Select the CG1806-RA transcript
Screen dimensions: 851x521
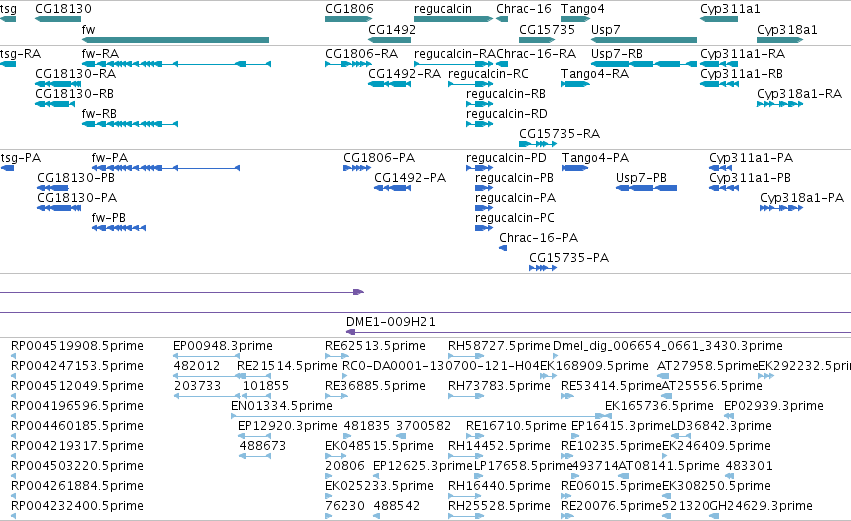pyautogui.click(x=348, y=64)
